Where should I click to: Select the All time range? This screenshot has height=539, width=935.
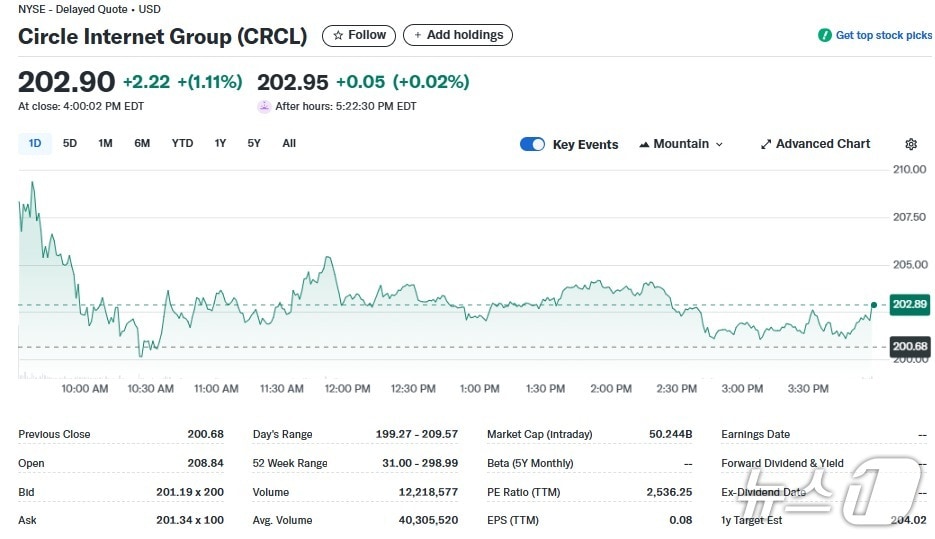pyautogui.click(x=289, y=143)
